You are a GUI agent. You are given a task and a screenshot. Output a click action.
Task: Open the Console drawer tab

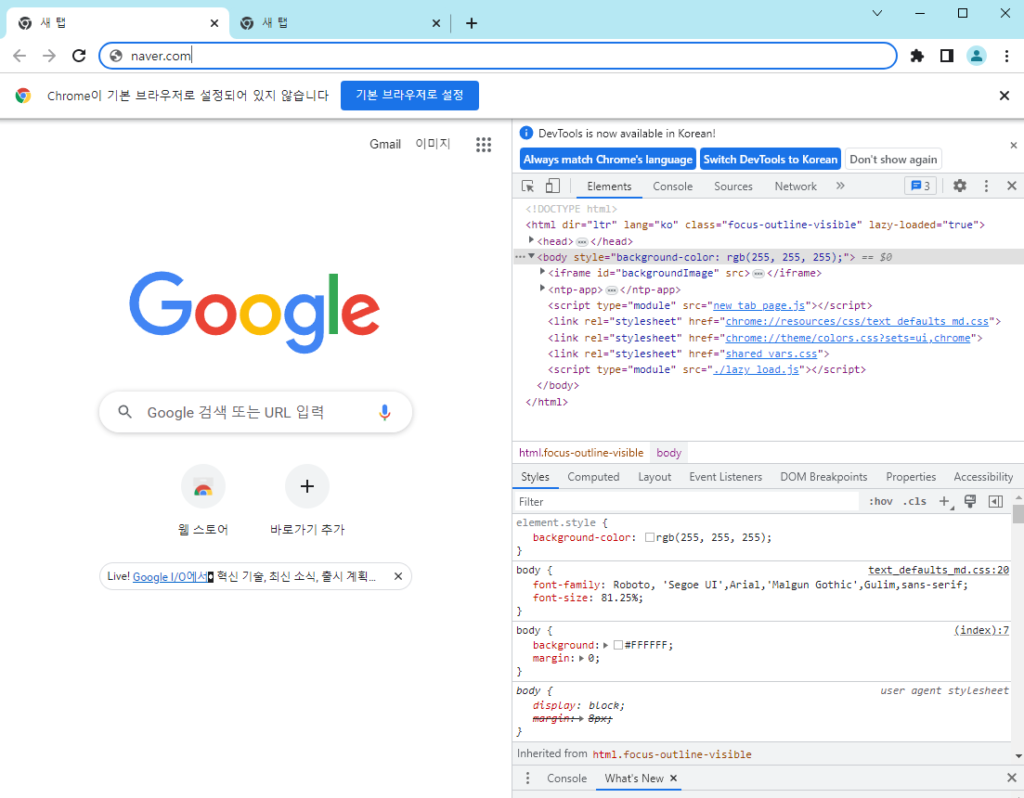point(567,778)
